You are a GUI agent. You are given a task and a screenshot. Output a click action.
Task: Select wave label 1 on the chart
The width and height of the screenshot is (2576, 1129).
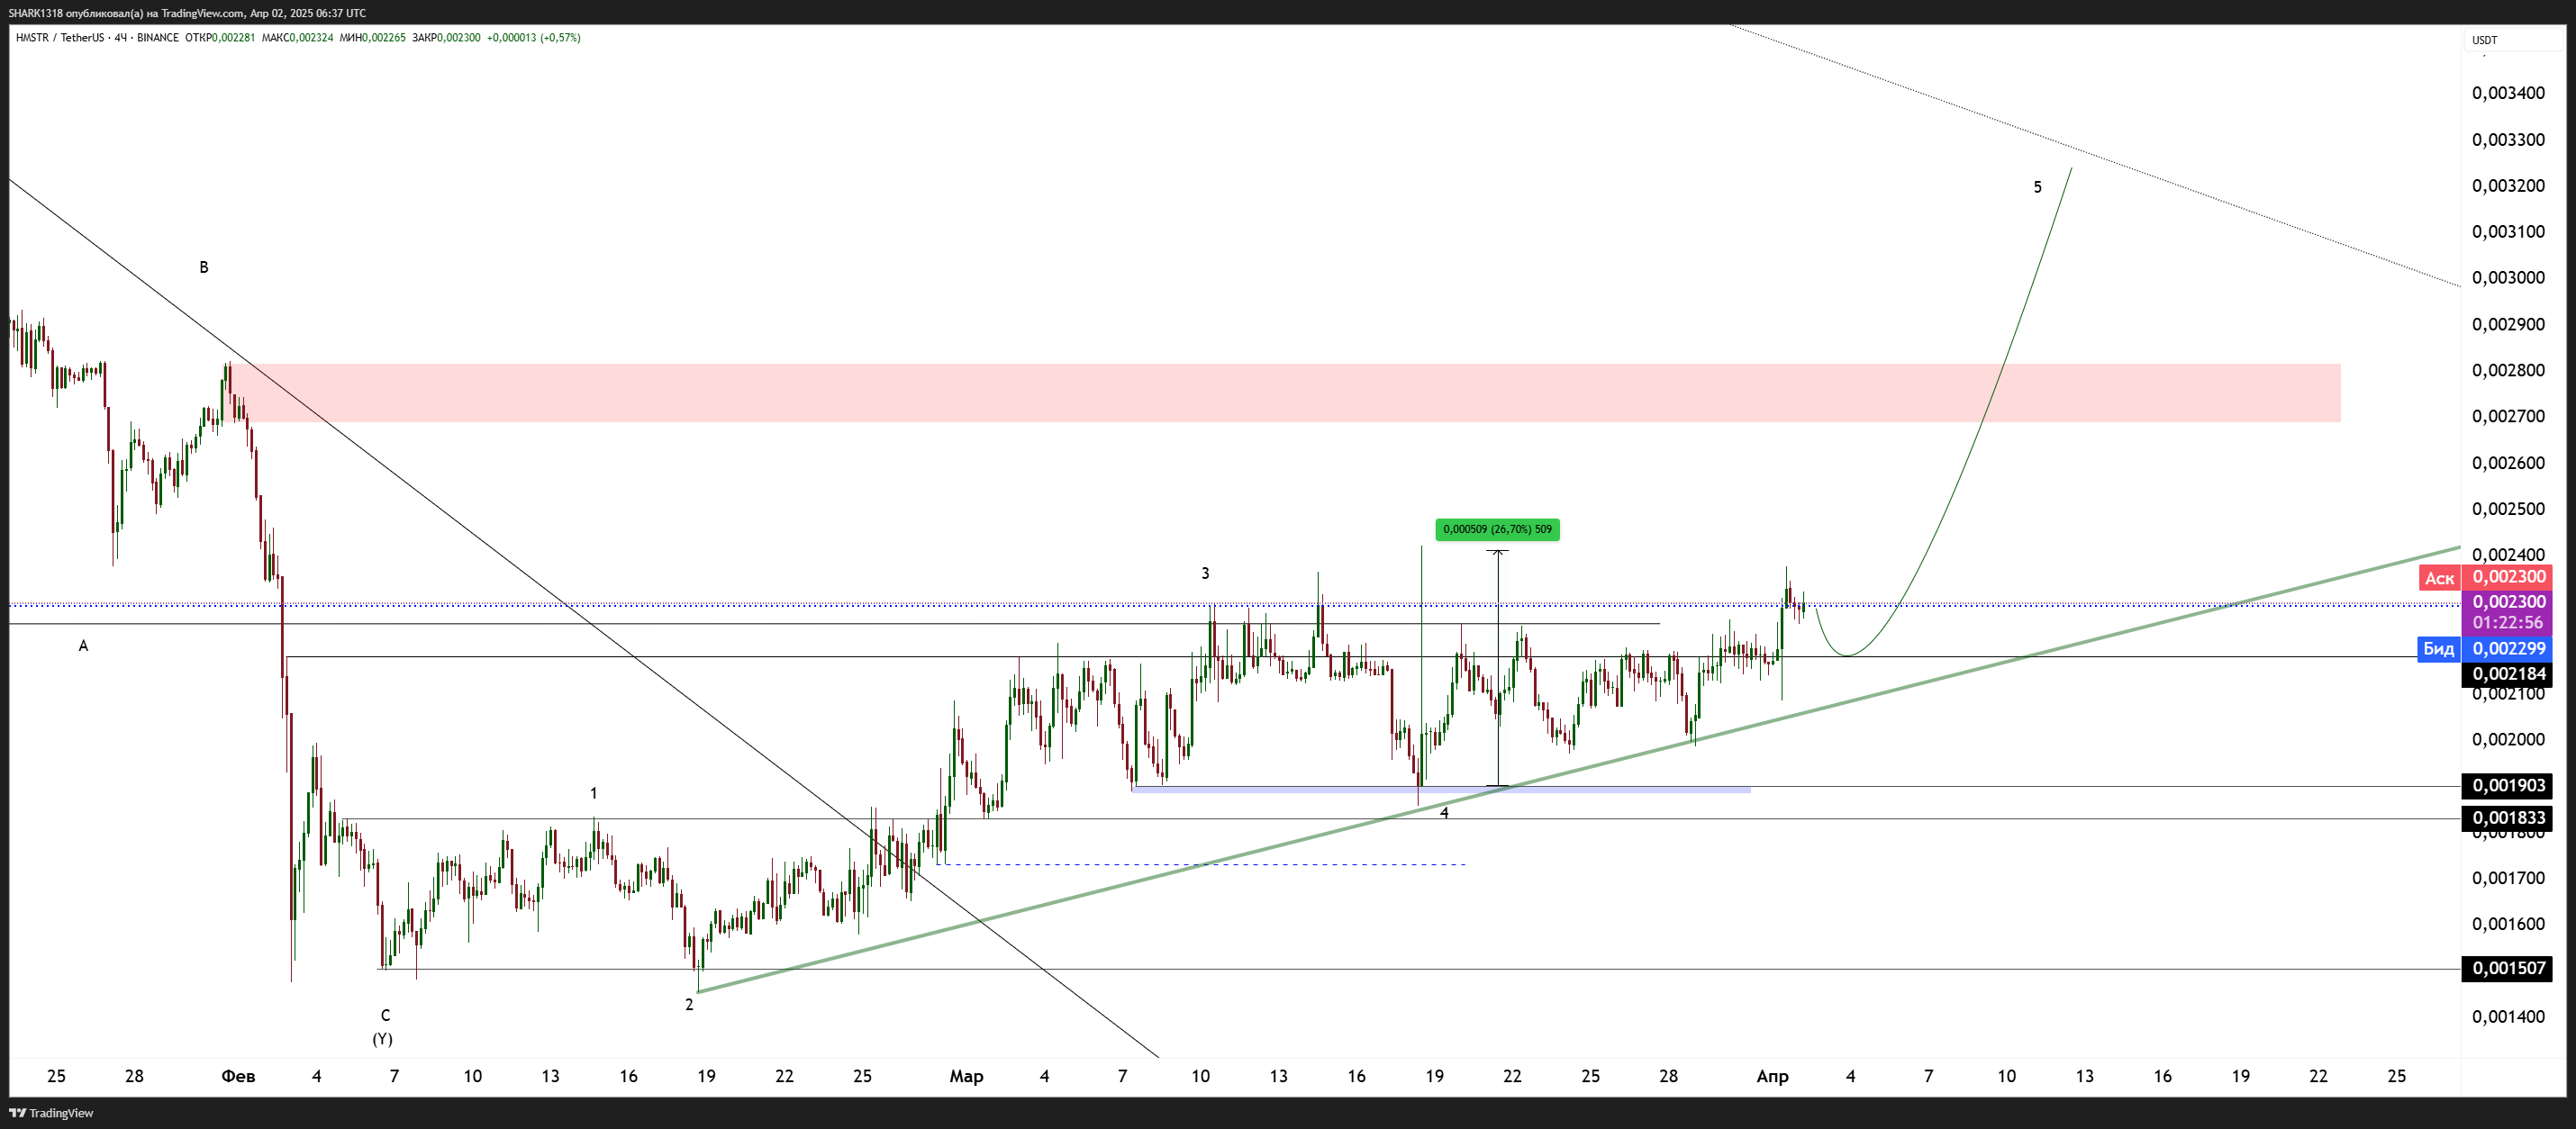(593, 793)
